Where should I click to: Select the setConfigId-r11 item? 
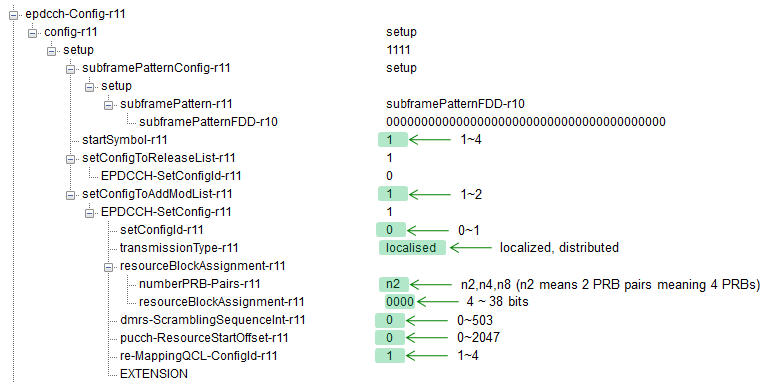tap(162, 230)
